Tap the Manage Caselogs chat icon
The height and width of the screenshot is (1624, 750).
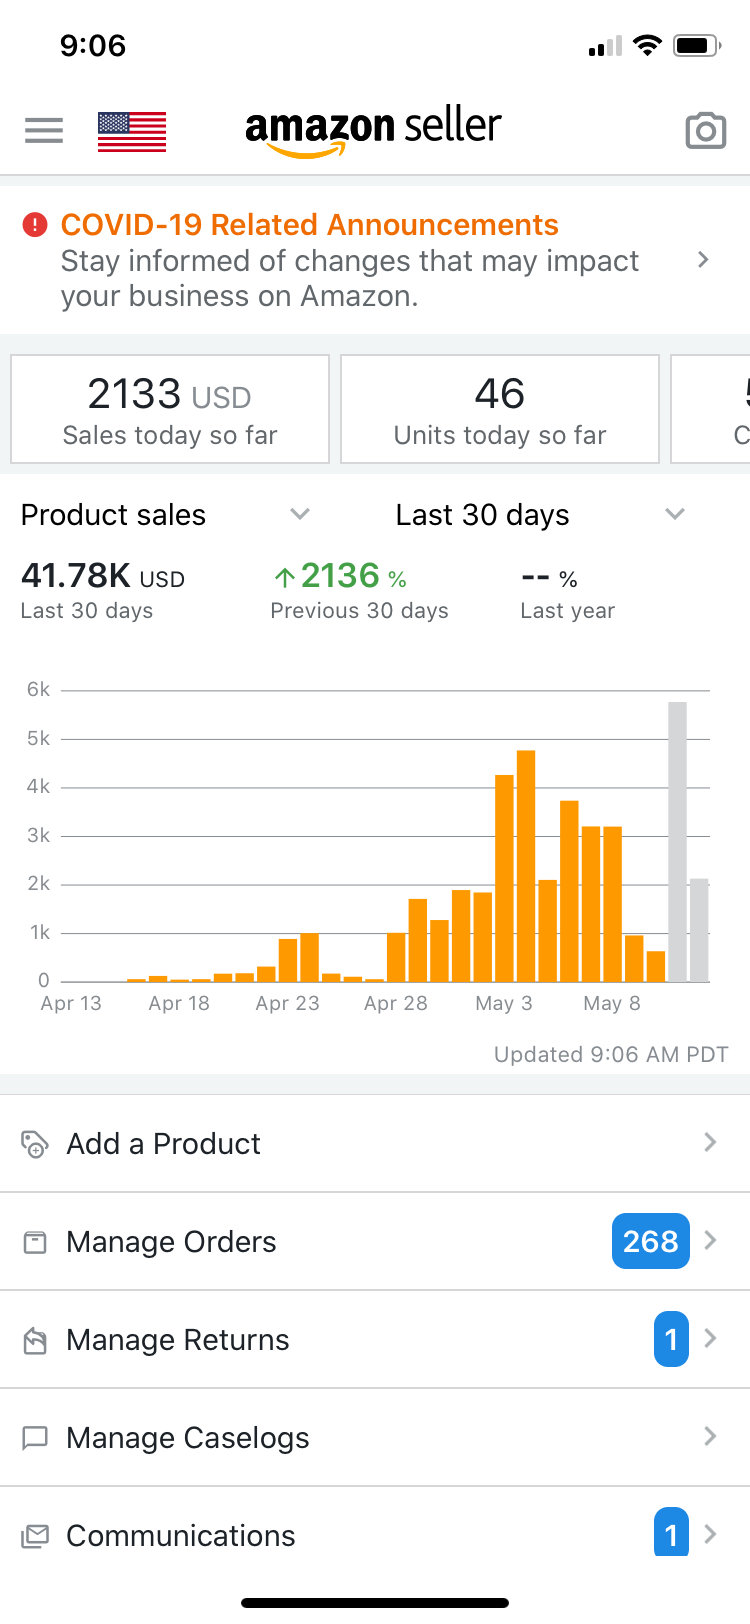click(x=35, y=1438)
